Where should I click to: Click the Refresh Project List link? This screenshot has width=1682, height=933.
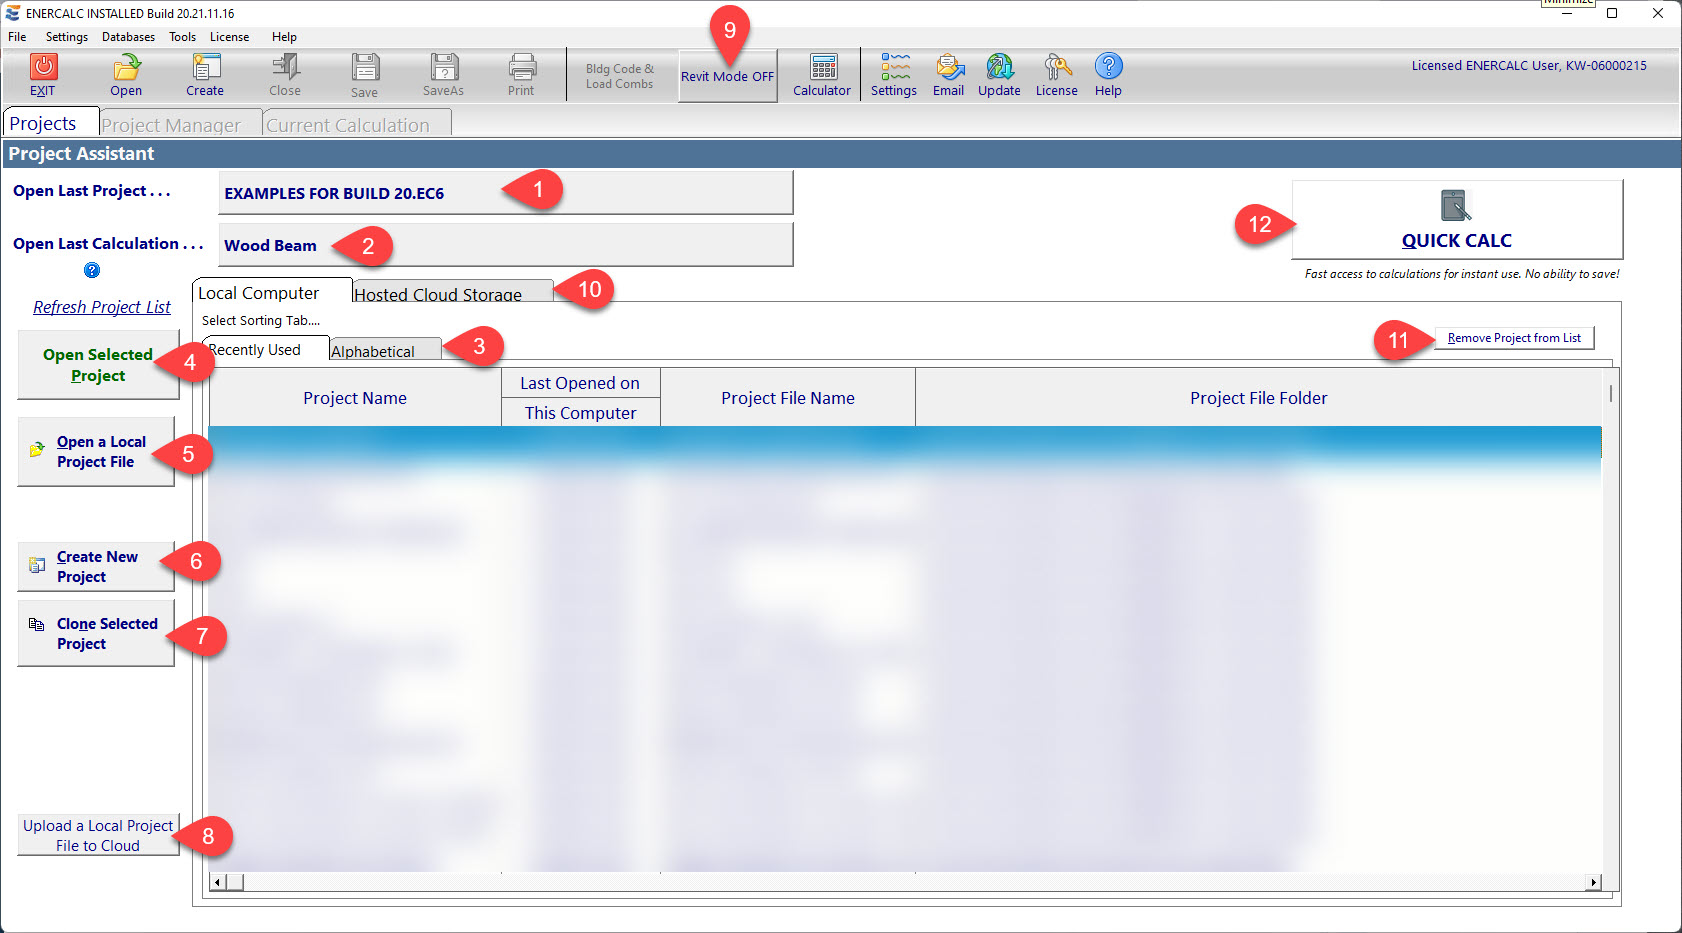click(x=102, y=307)
